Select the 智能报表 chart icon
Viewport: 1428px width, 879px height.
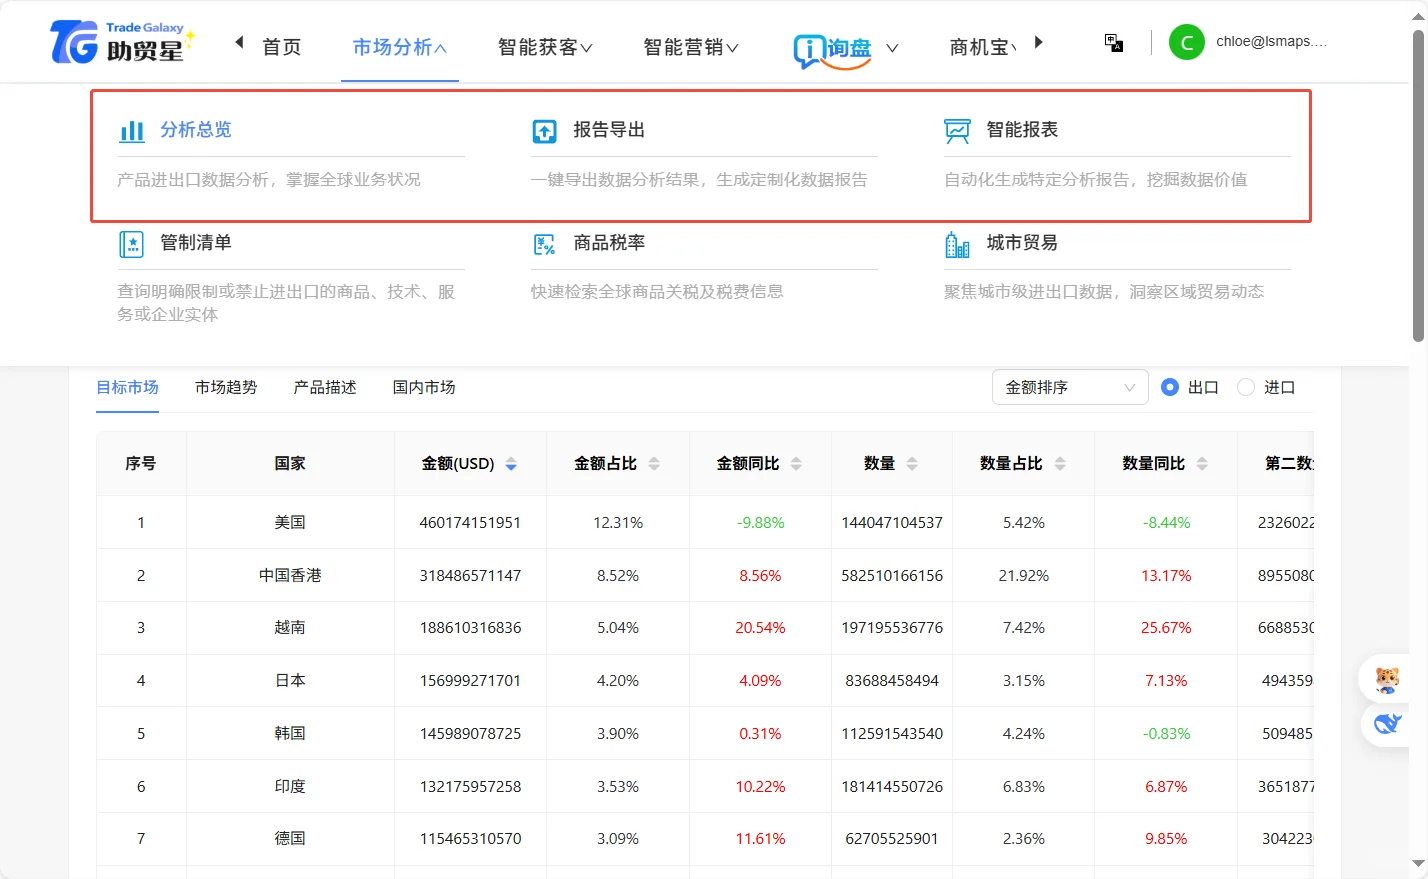[x=957, y=129]
